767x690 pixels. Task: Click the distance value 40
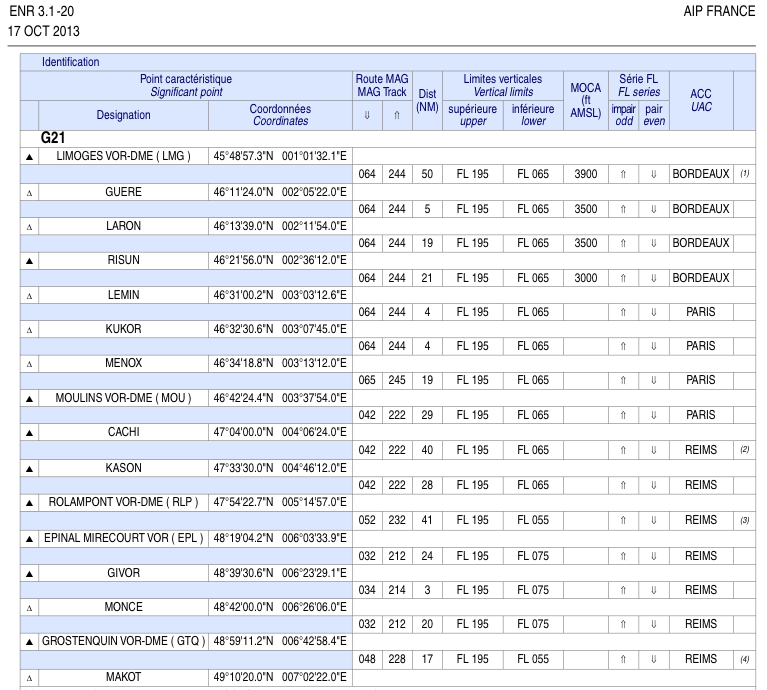tap(427, 450)
